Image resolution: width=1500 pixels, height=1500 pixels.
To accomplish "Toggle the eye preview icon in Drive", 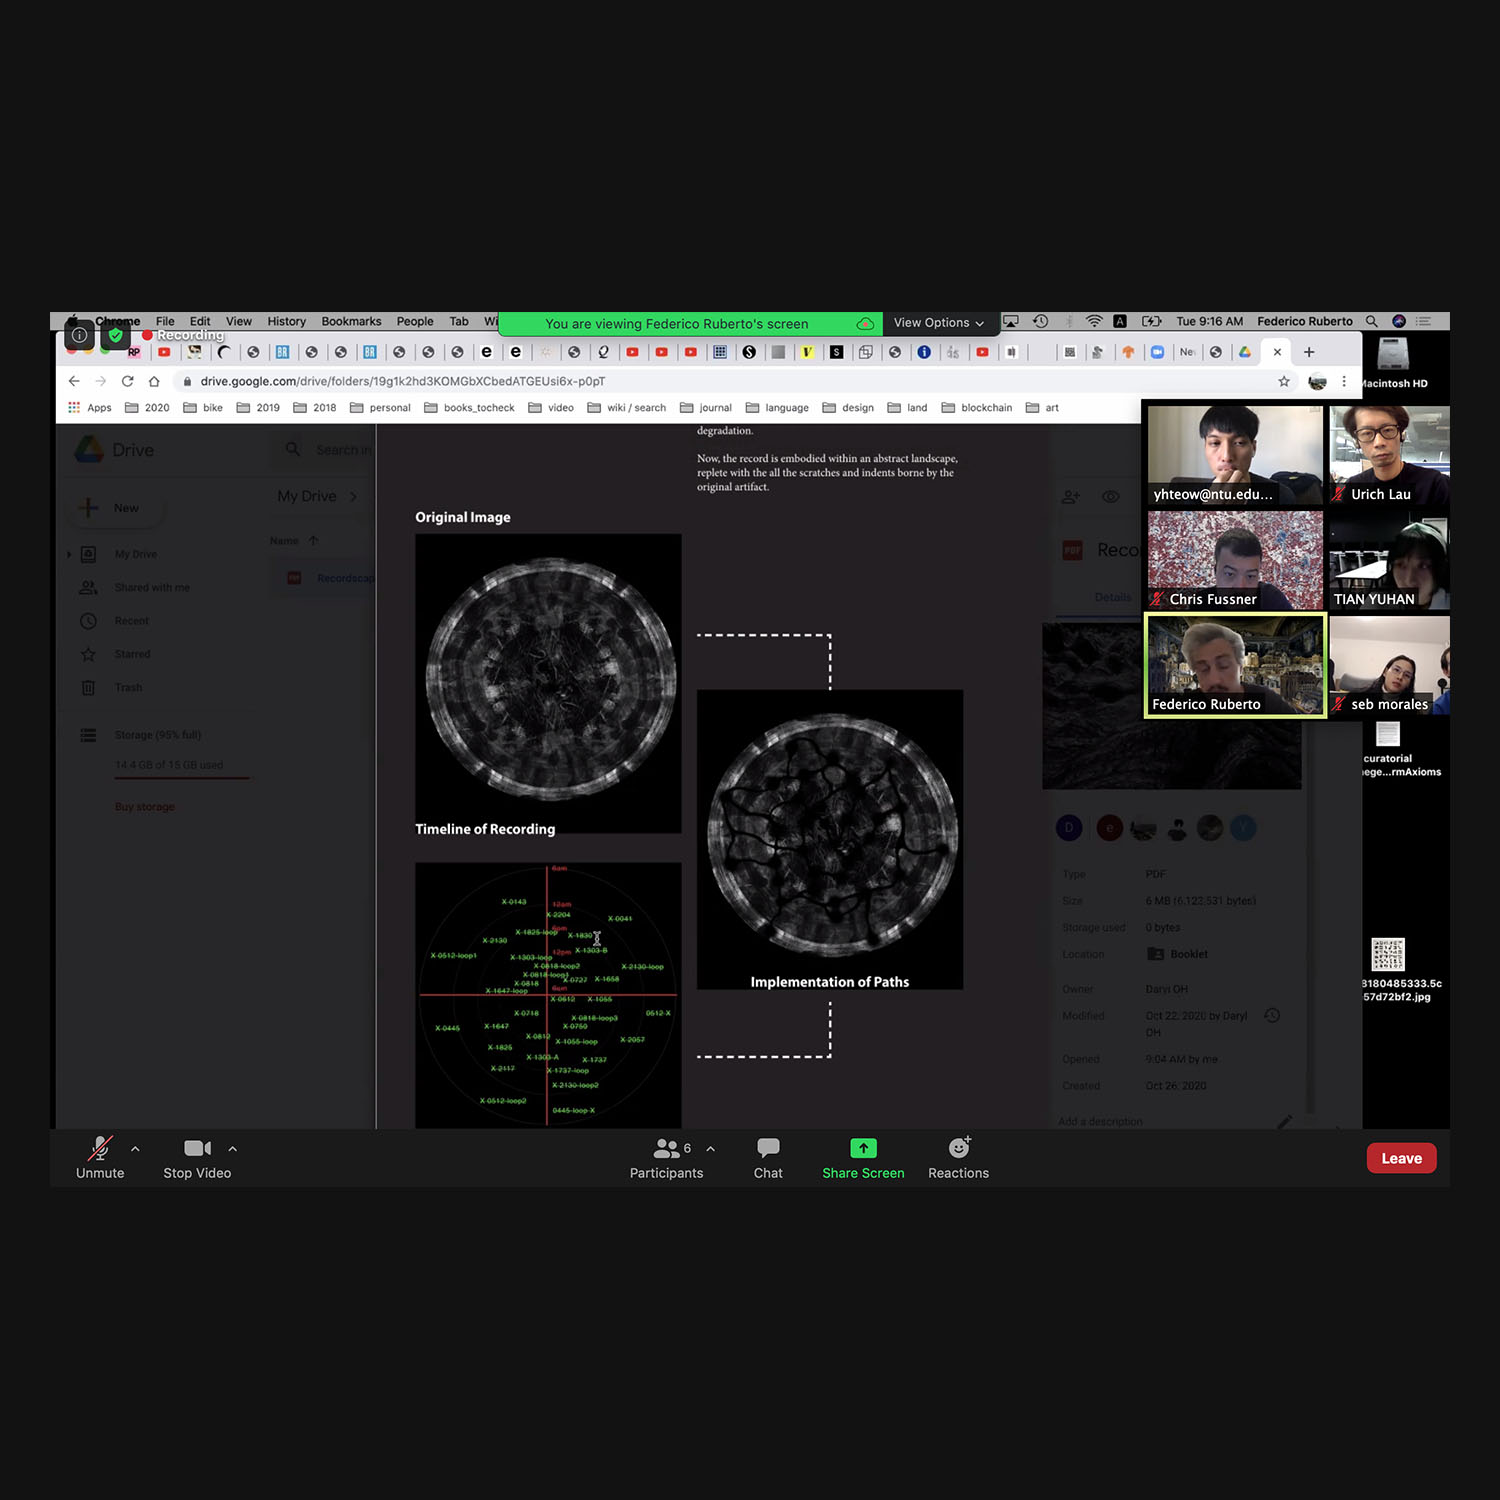I will pyautogui.click(x=1110, y=497).
